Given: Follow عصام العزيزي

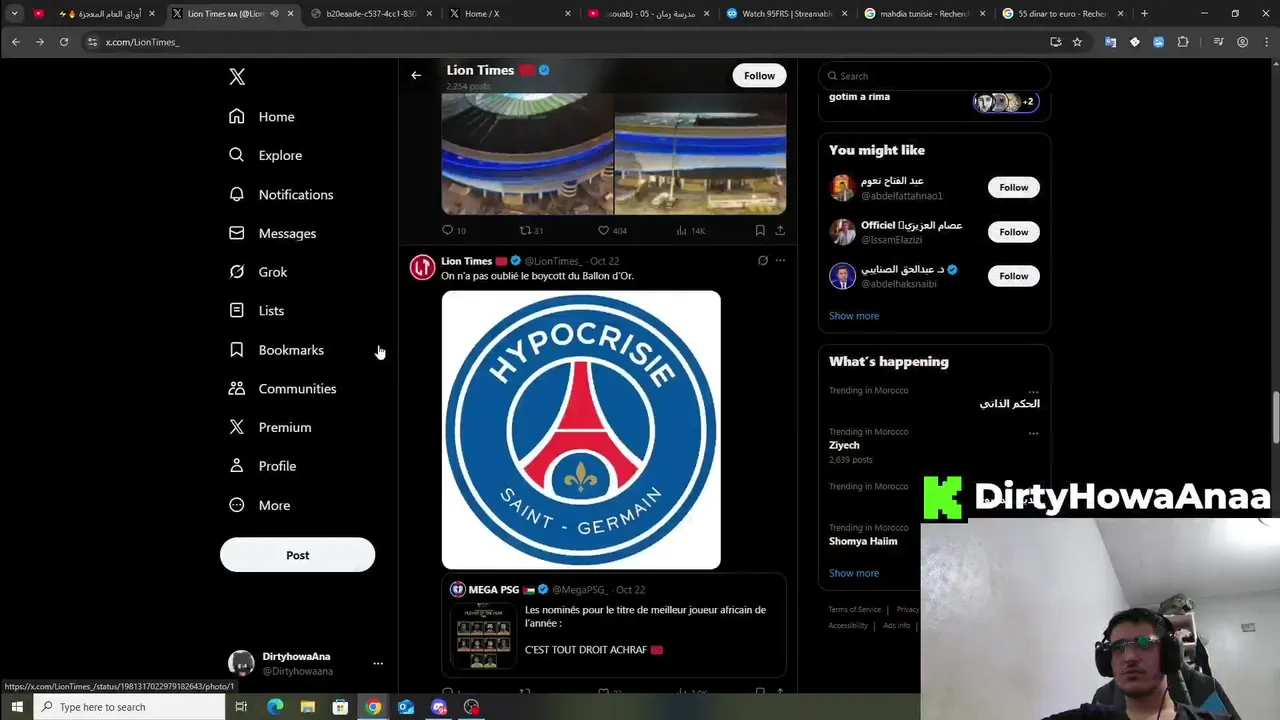Looking at the screenshot, I should click(1013, 232).
